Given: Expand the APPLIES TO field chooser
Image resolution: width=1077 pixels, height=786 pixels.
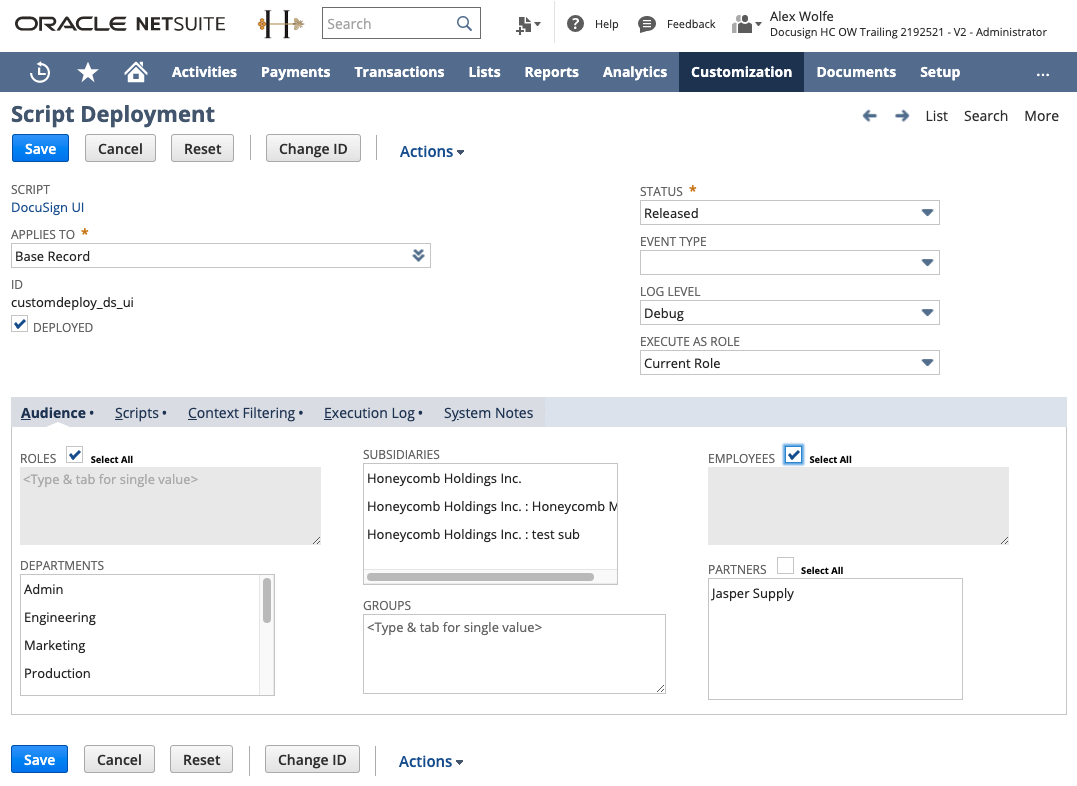Looking at the screenshot, I should coord(418,255).
